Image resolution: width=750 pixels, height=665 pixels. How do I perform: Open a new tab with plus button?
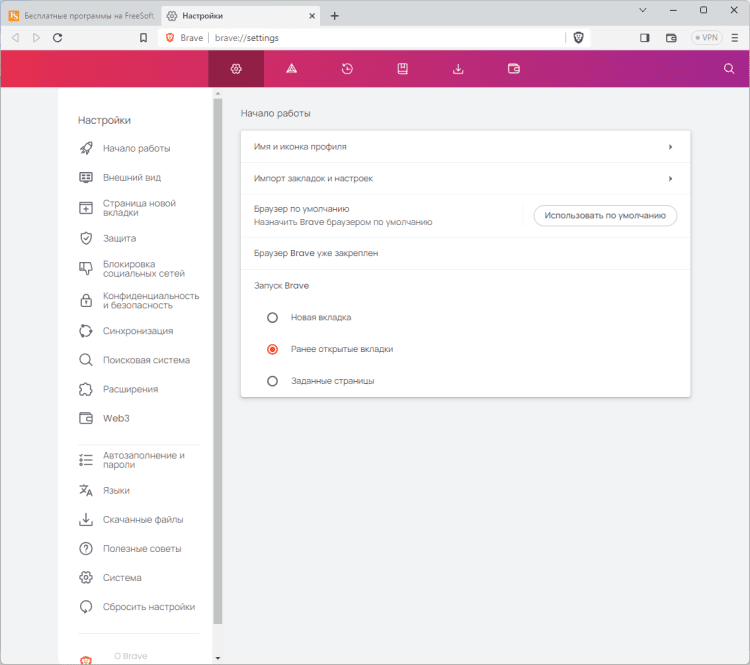pyautogui.click(x=334, y=16)
